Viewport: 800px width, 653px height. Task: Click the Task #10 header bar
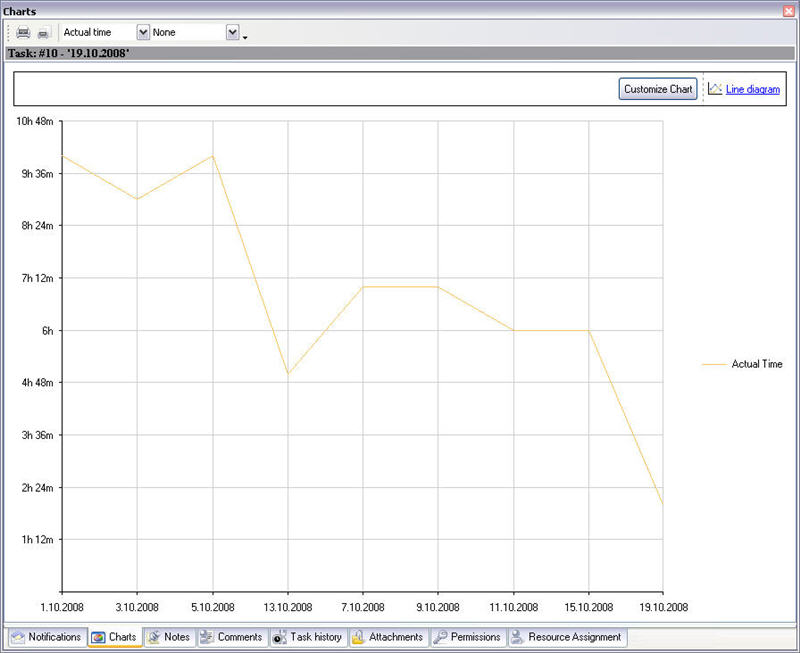click(399, 53)
